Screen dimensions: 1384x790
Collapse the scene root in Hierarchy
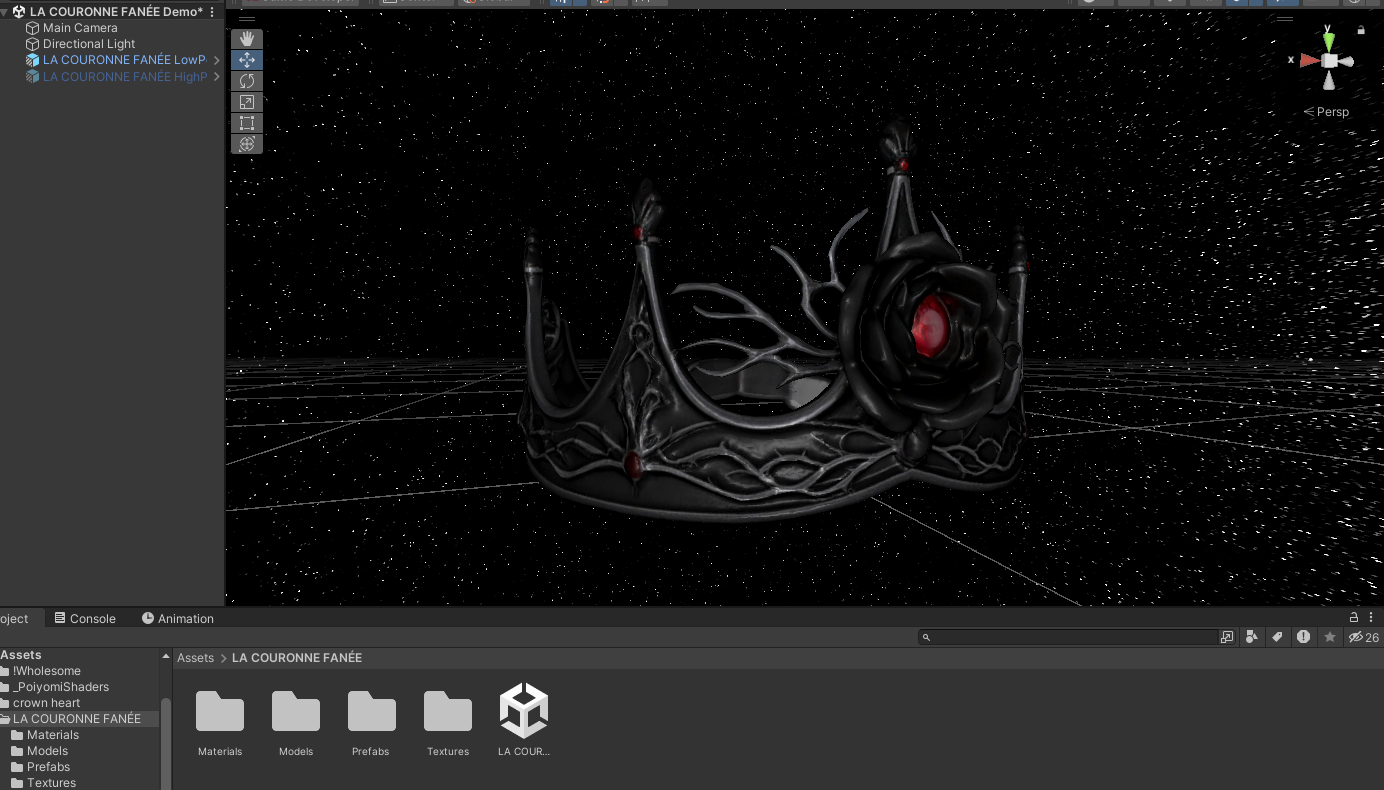(5, 12)
